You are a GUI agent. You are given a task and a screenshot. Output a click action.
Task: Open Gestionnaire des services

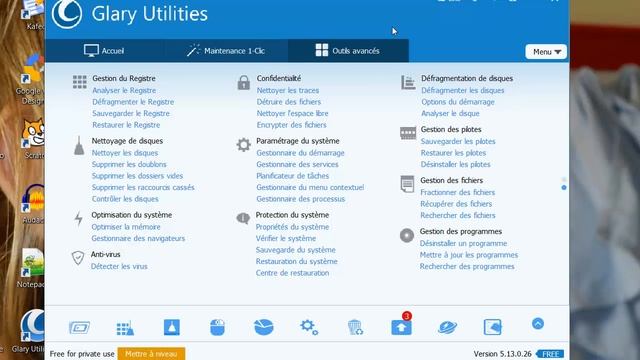click(x=297, y=164)
